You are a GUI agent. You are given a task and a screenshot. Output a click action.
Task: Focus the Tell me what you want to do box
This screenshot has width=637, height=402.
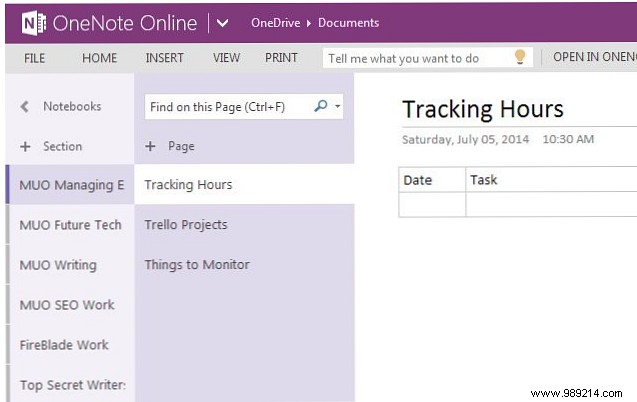(x=427, y=58)
